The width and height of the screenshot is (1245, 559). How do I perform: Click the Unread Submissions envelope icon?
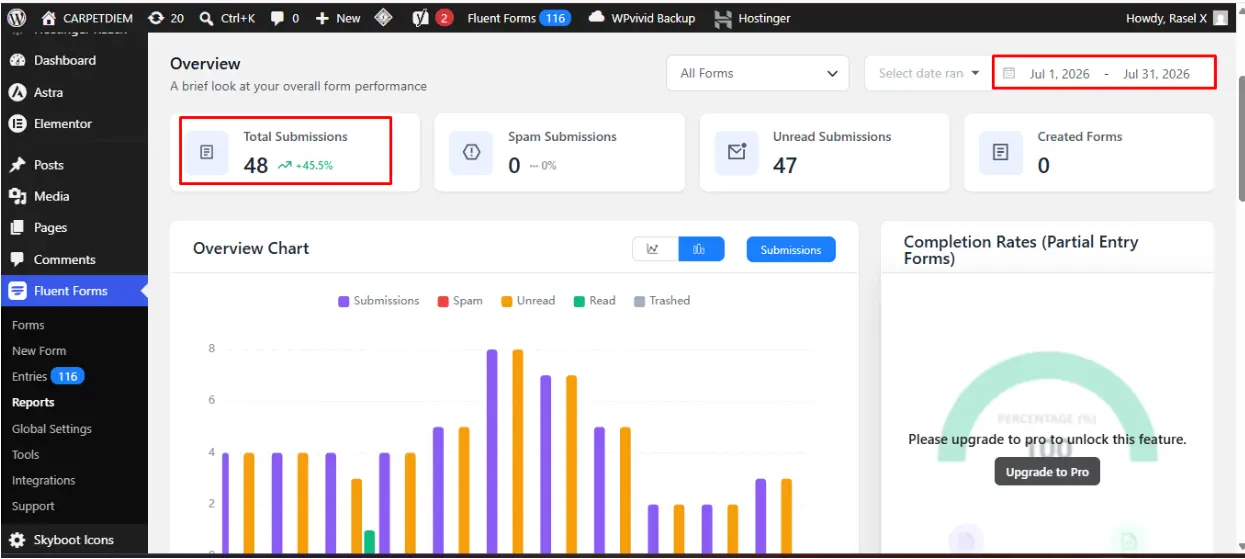click(736, 152)
